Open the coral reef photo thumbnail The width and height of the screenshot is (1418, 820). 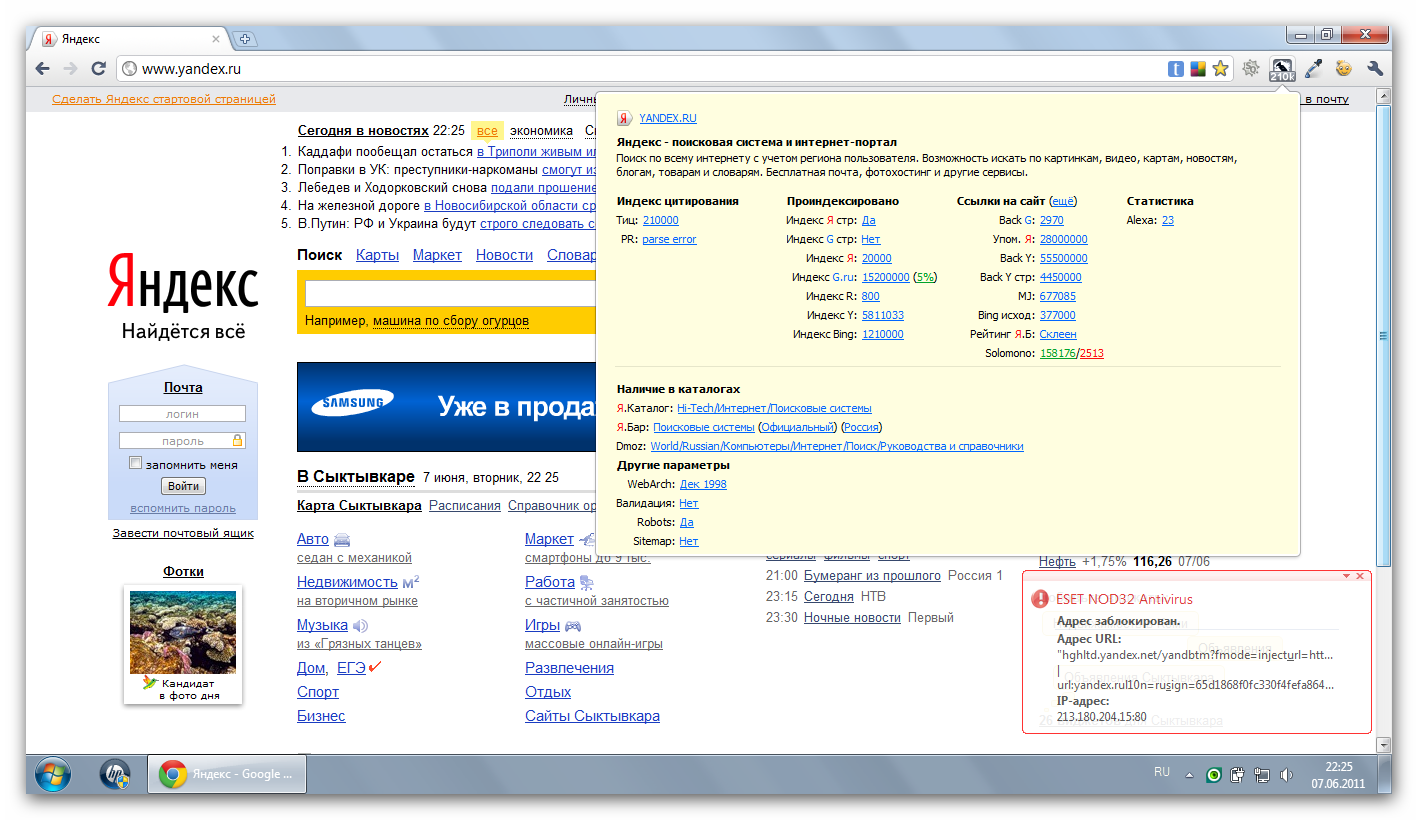(183, 632)
